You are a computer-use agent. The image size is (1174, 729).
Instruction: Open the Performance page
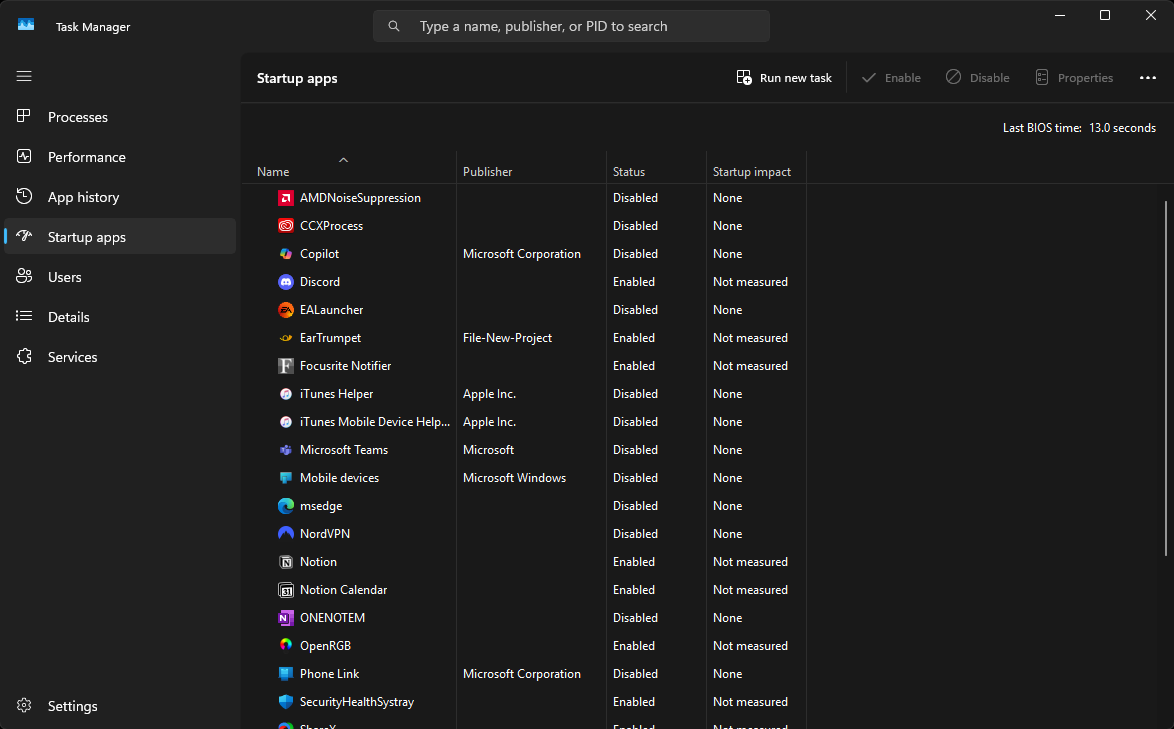120,156
